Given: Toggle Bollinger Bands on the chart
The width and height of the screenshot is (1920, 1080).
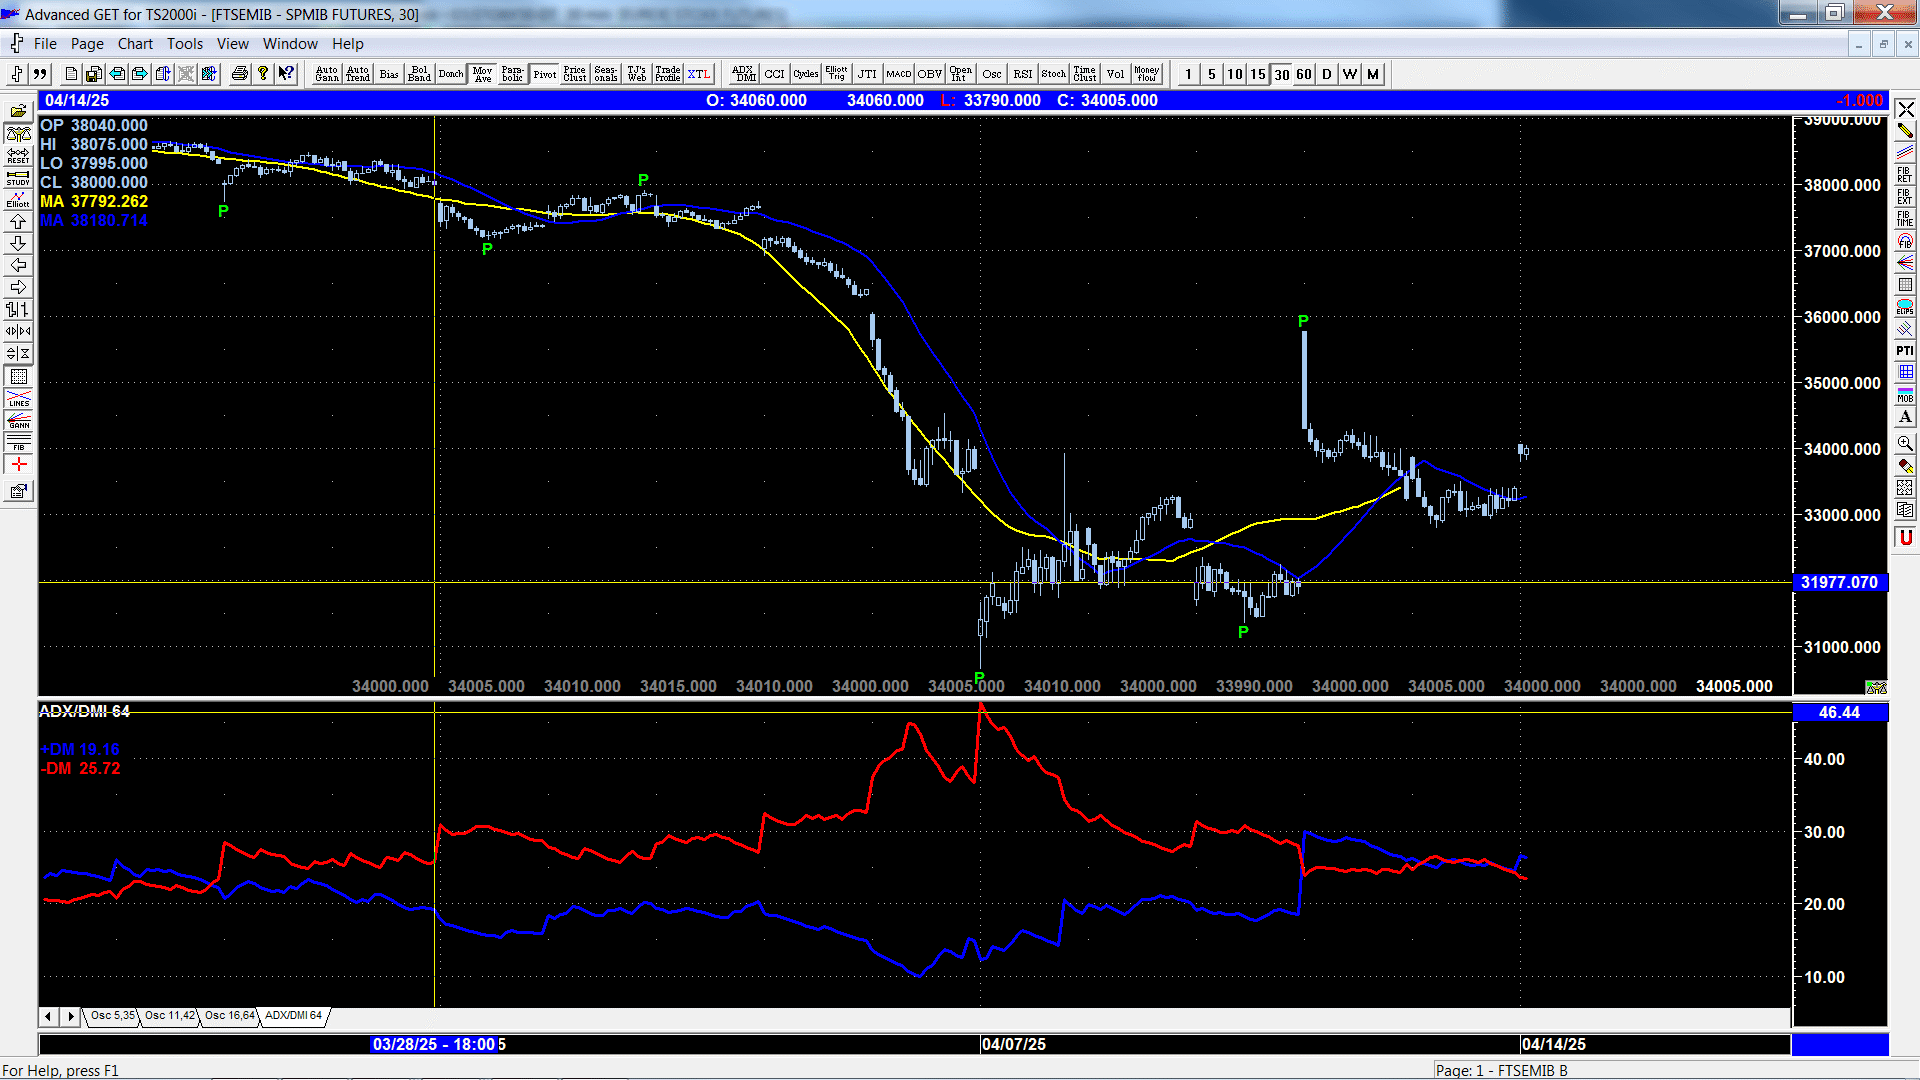Looking at the screenshot, I should 420,74.
